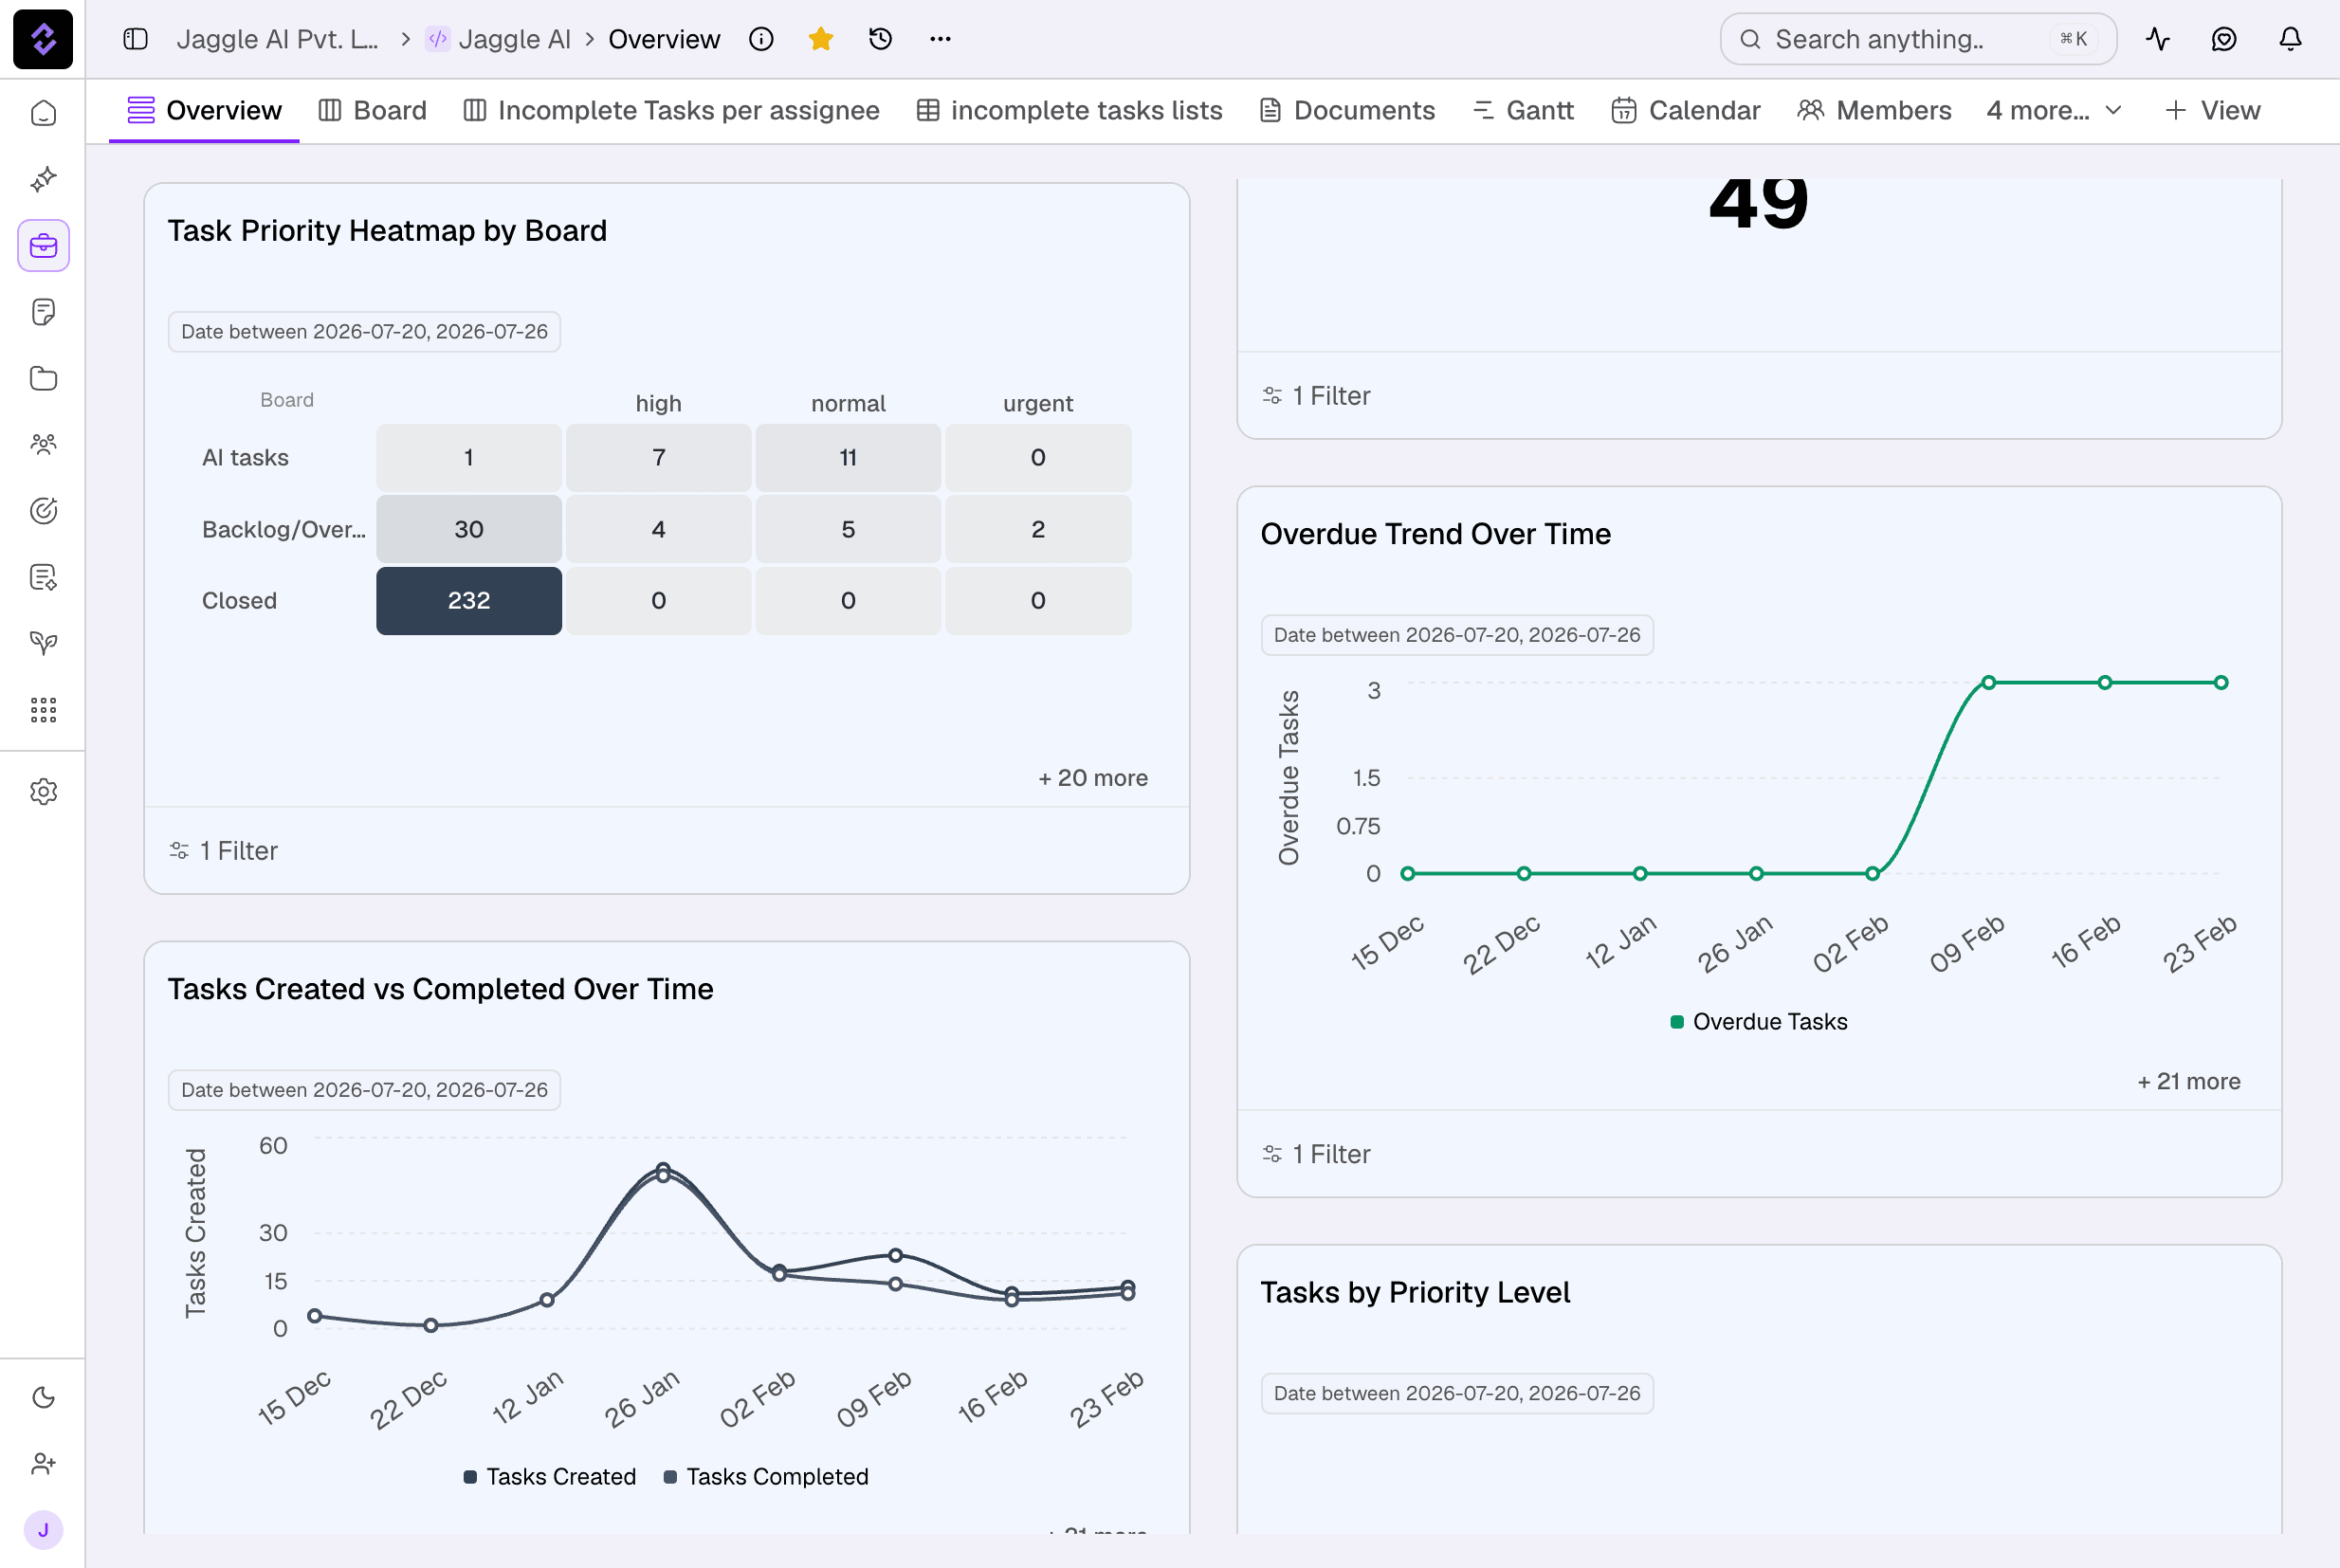Click the Overview breadcrumb
This screenshot has height=1568, width=2340.
(x=664, y=39)
